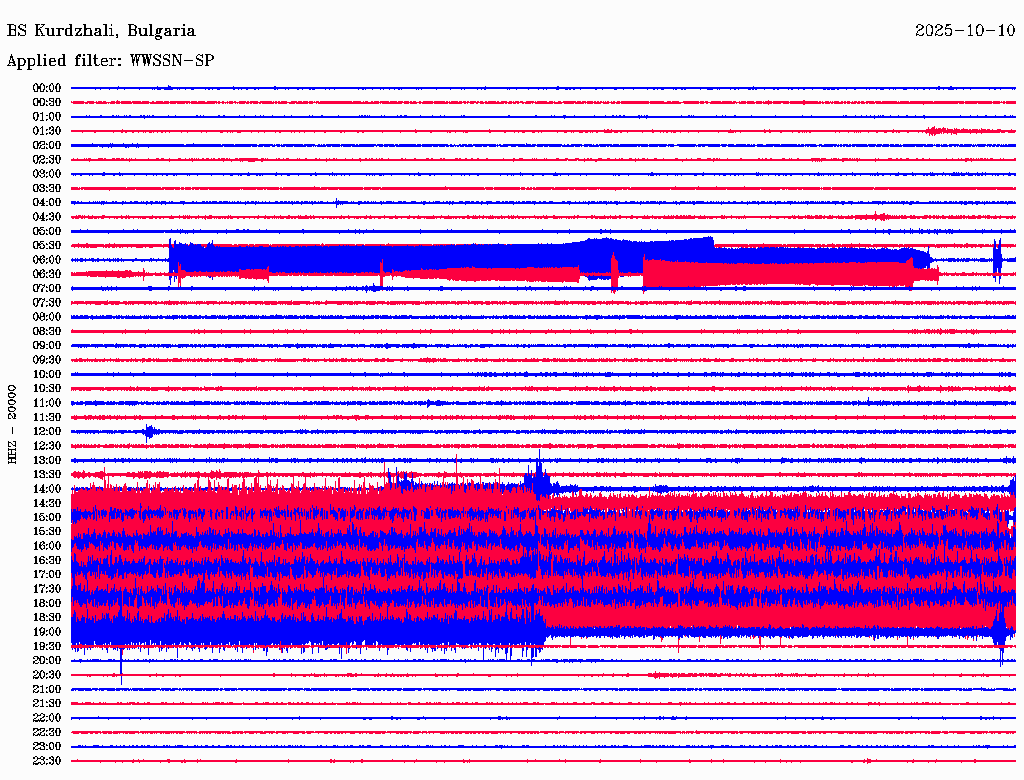Select the 21:30 time label

(47, 704)
